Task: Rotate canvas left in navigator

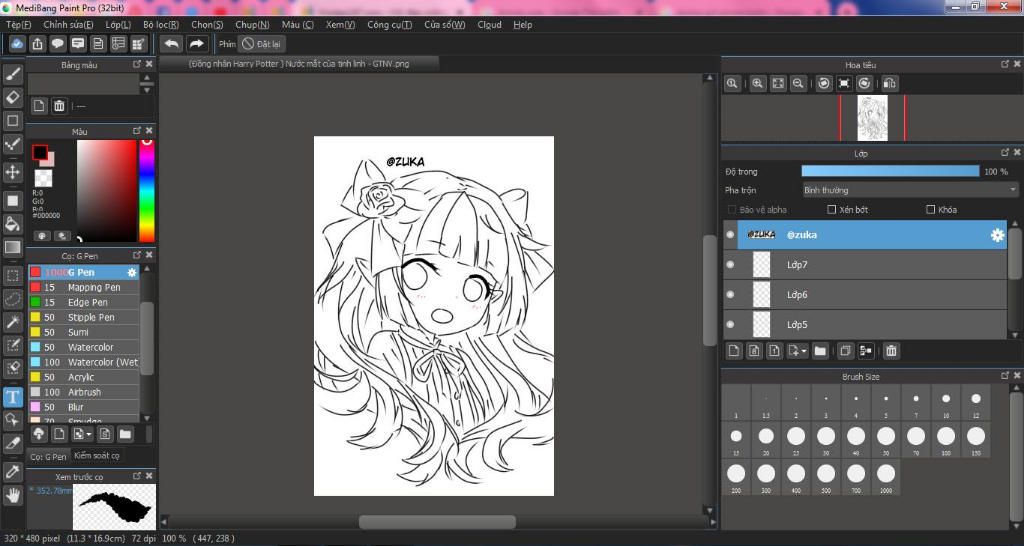Action: (x=824, y=84)
